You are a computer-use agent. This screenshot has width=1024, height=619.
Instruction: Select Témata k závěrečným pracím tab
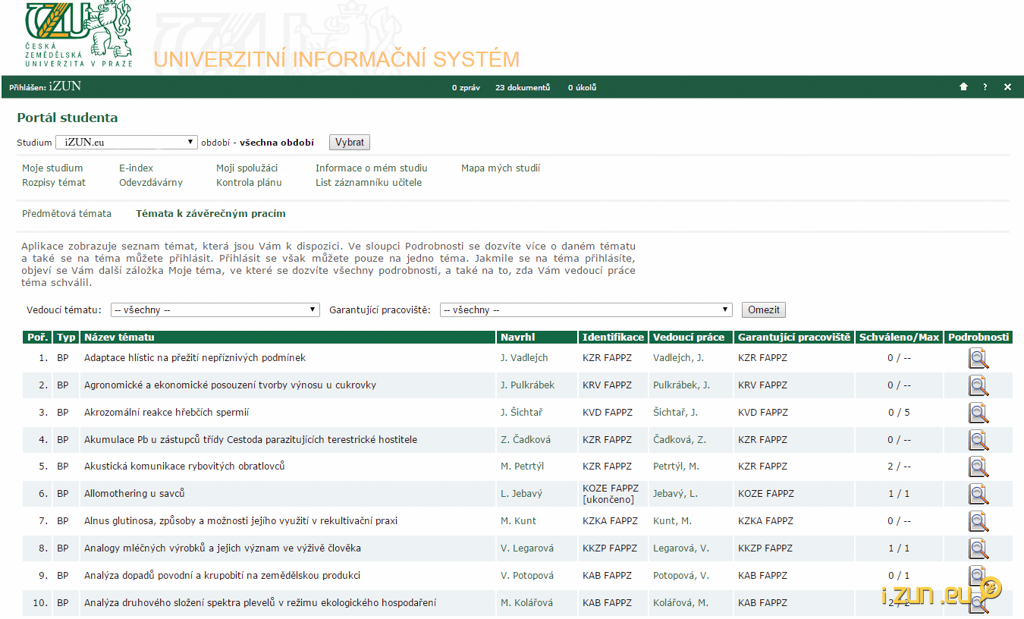point(210,213)
